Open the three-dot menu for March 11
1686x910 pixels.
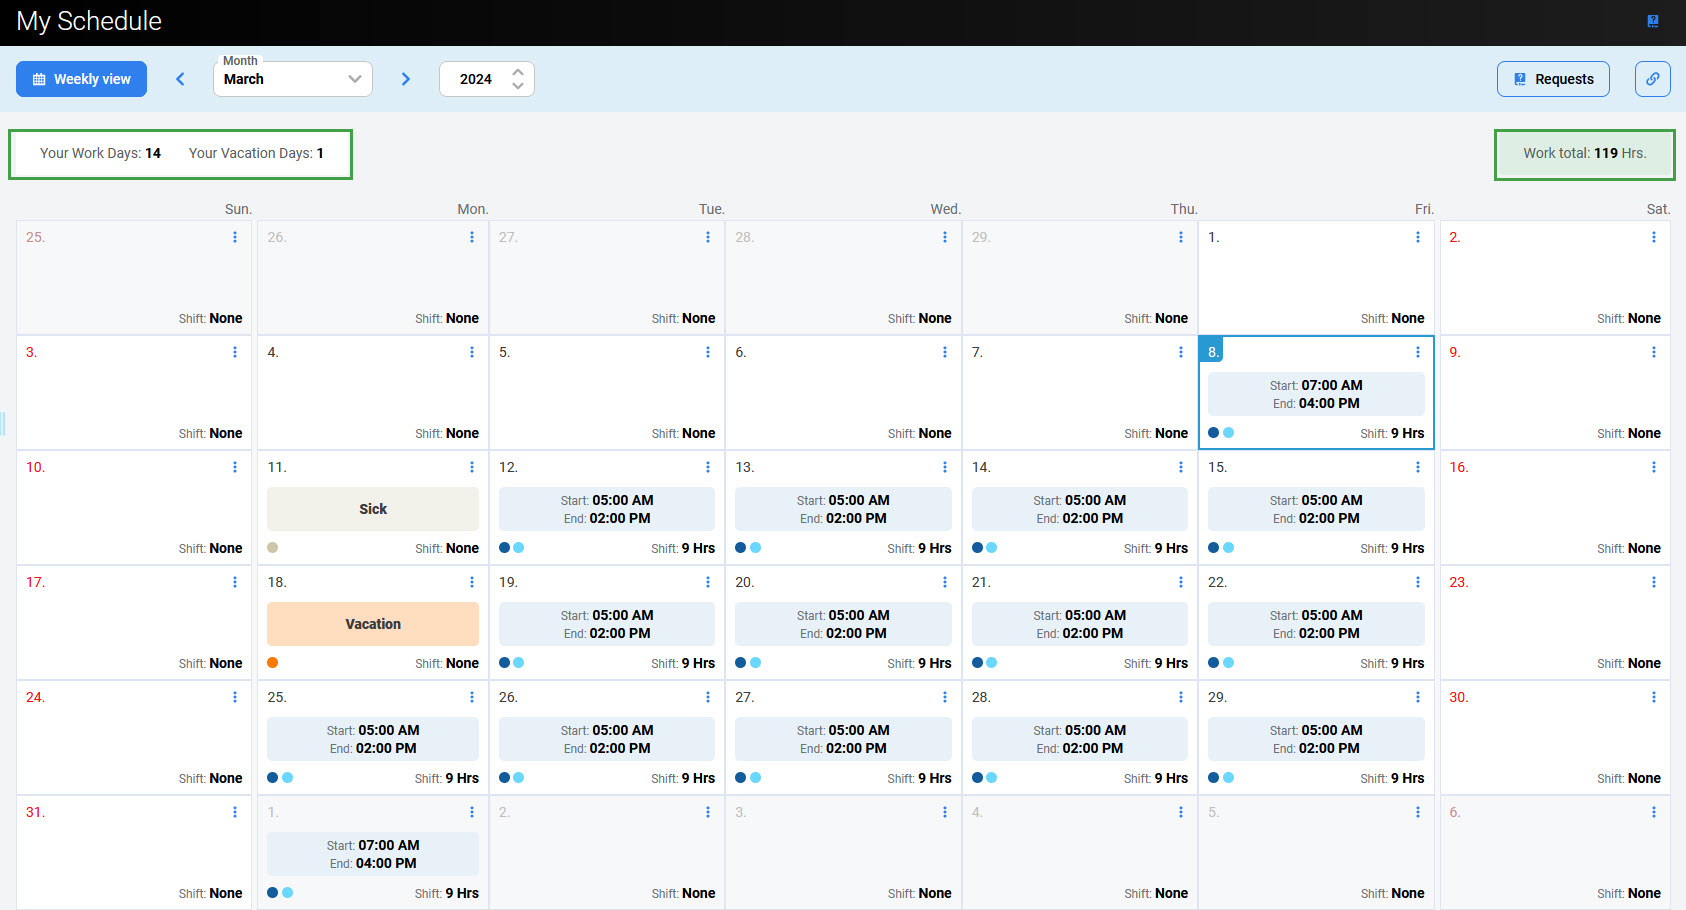point(472,467)
